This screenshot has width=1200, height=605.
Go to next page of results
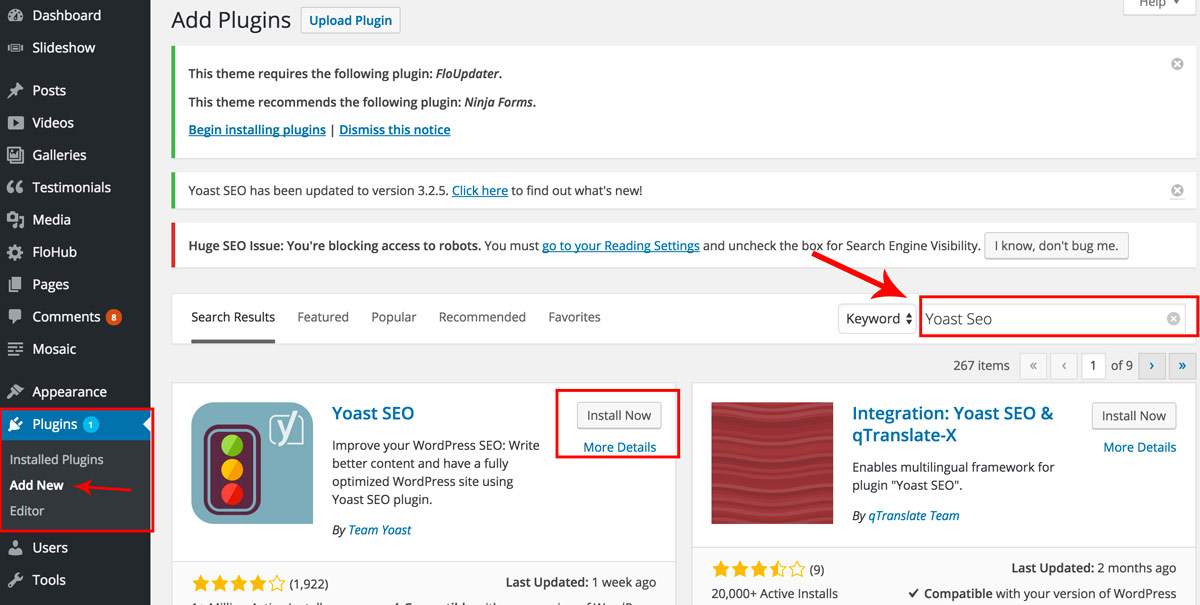[1152, 366]
